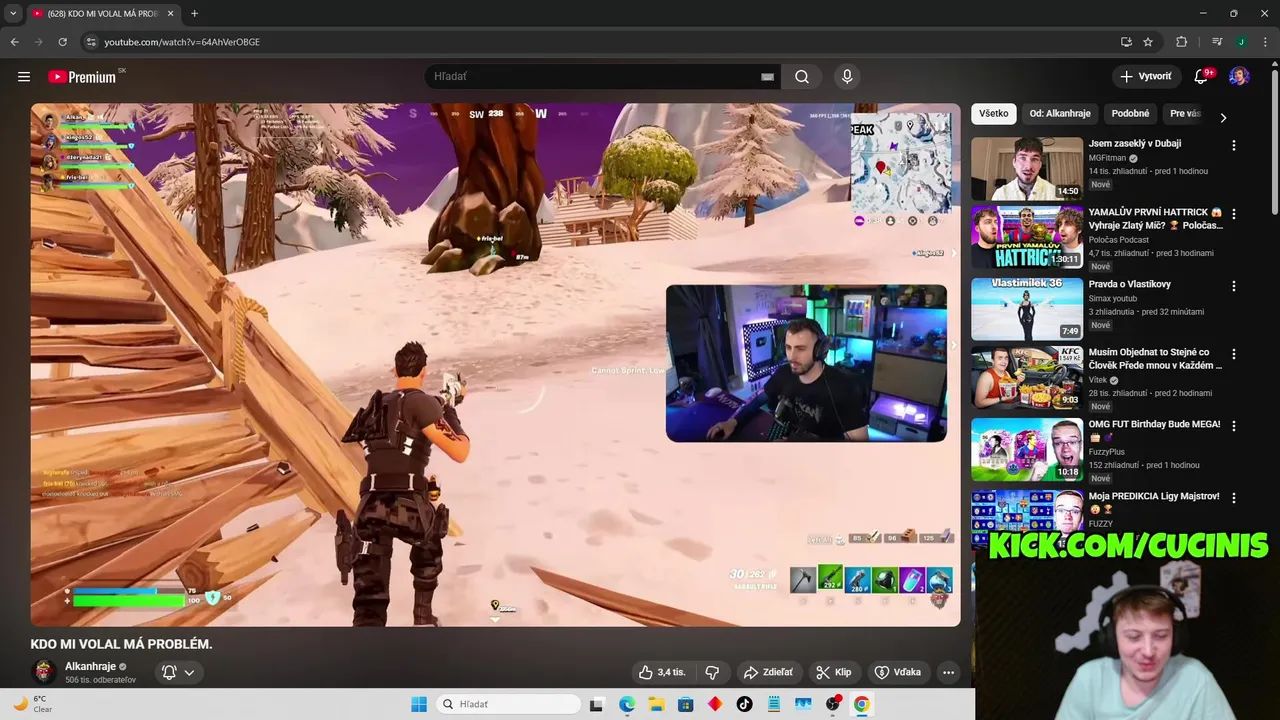Screen dimensions: 1280x720
Task: Click the Zdieľať share button
Action: 768,672
